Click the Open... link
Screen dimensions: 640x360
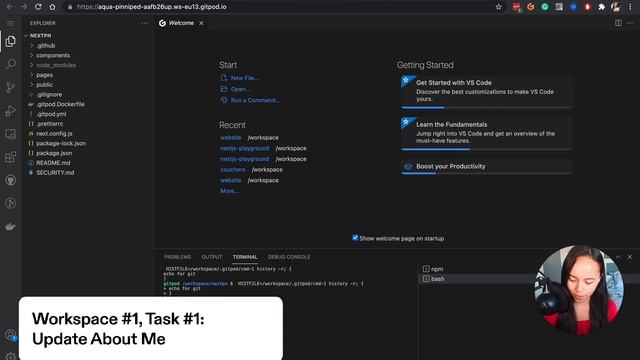click(240, 89)
